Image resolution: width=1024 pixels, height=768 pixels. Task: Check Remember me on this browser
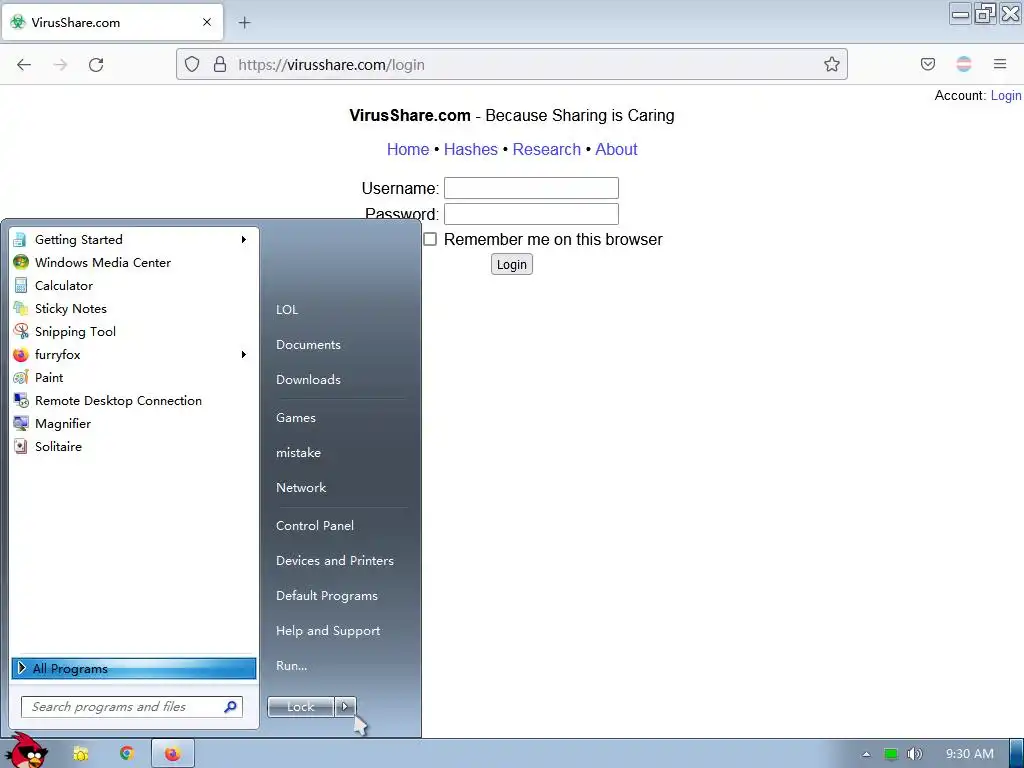pos(430,239)
